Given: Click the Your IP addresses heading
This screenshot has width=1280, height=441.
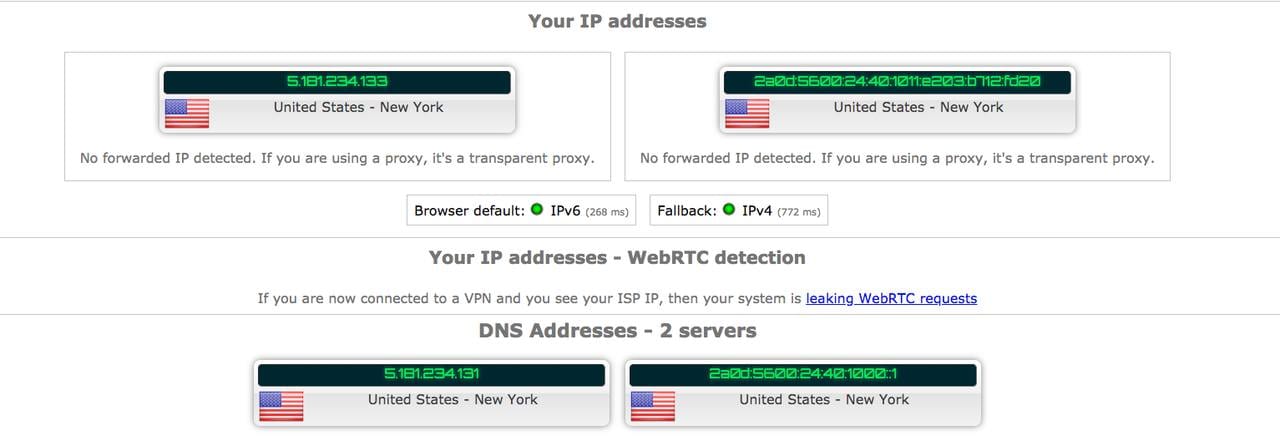Looking at the screenshot, I should (617, 21).
